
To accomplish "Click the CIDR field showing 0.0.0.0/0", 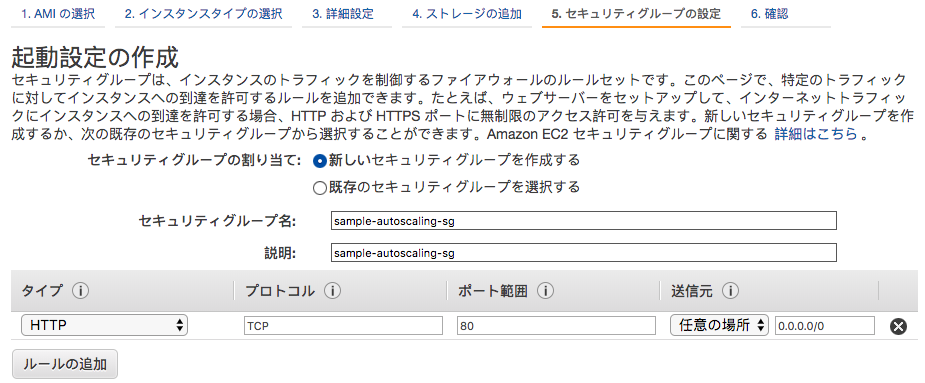I will coord(825,326).
